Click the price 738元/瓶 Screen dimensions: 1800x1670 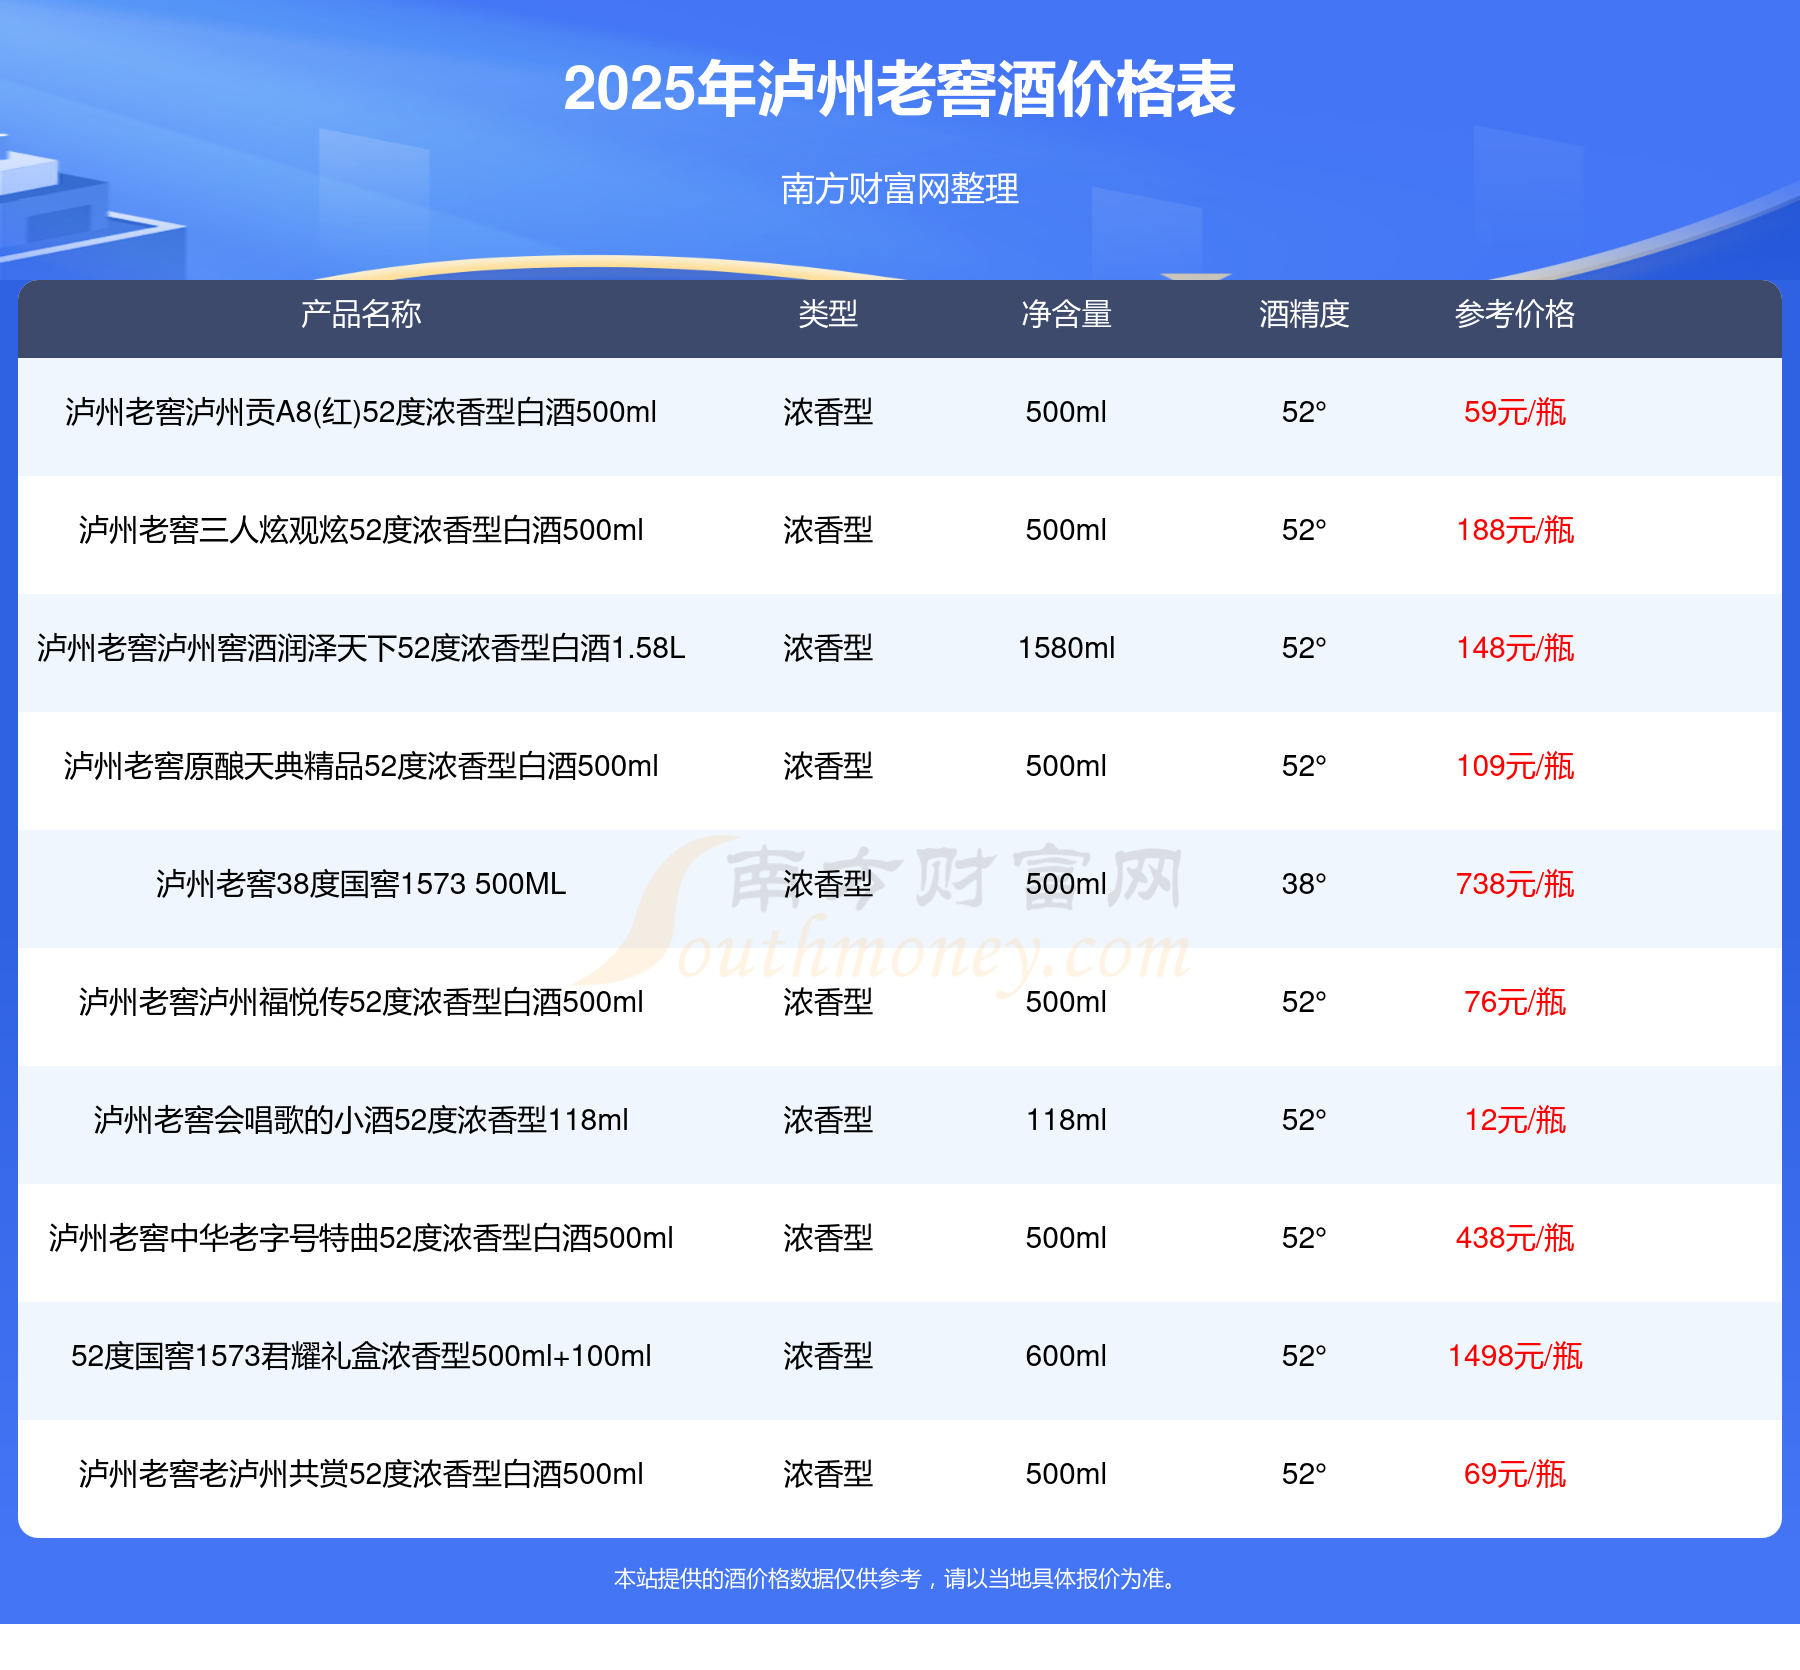tap(1515, 884)
